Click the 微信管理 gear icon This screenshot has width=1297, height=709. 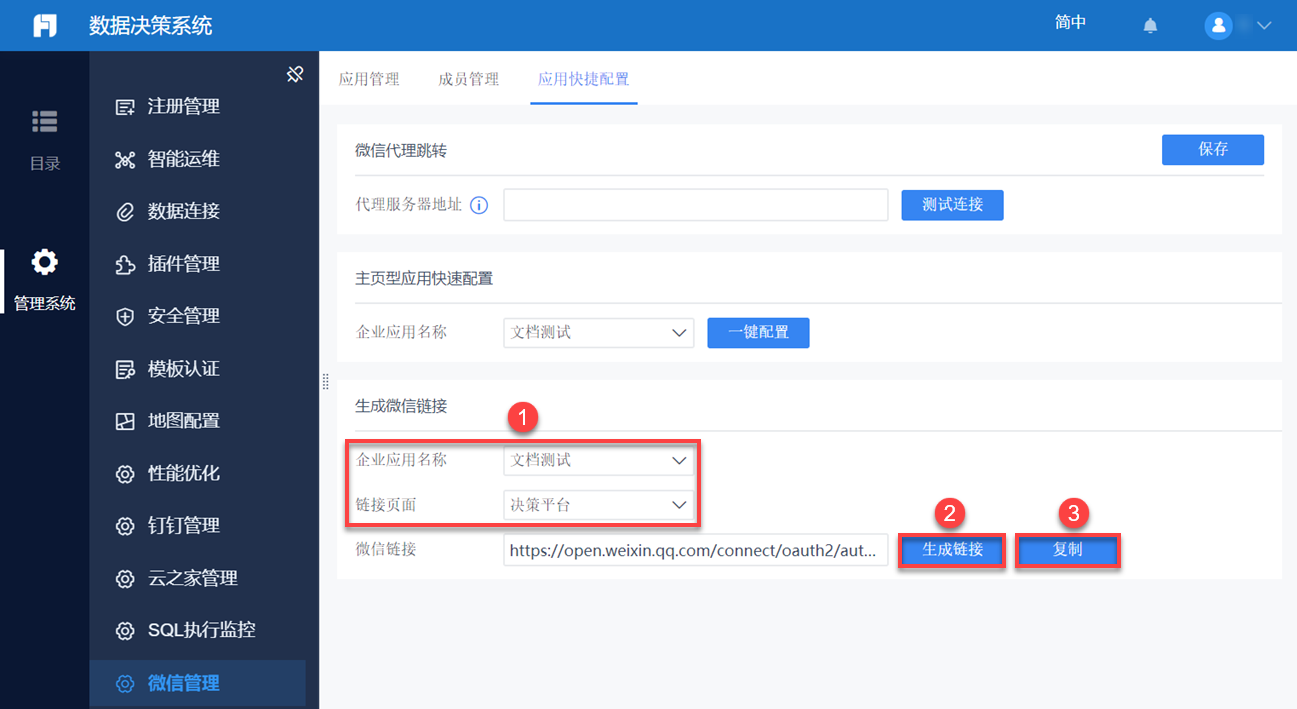(125, 684)
